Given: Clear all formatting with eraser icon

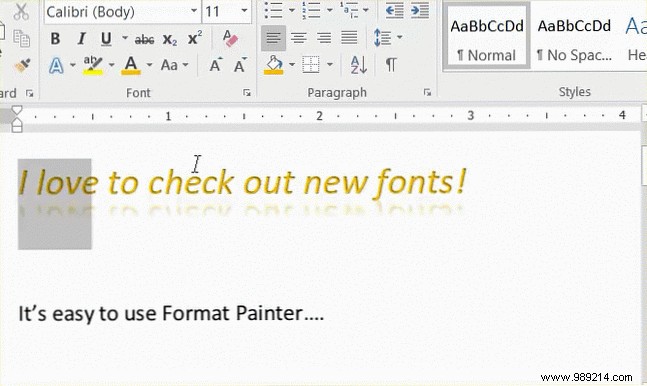Looking at the screenshot, I should tap(230, 38).
